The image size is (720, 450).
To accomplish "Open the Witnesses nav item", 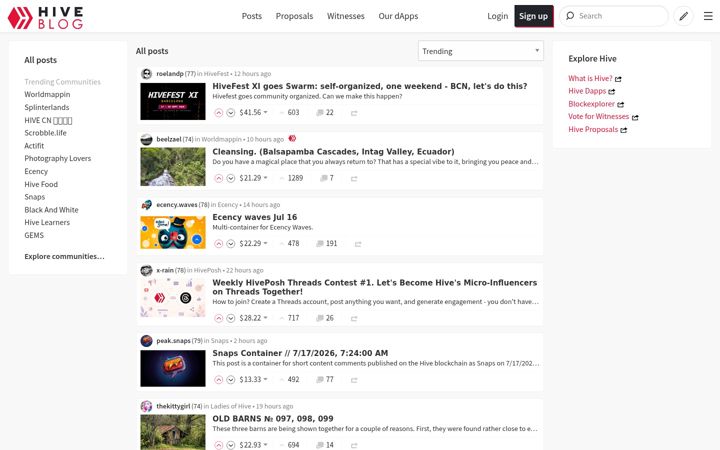I will click(346, 16).
